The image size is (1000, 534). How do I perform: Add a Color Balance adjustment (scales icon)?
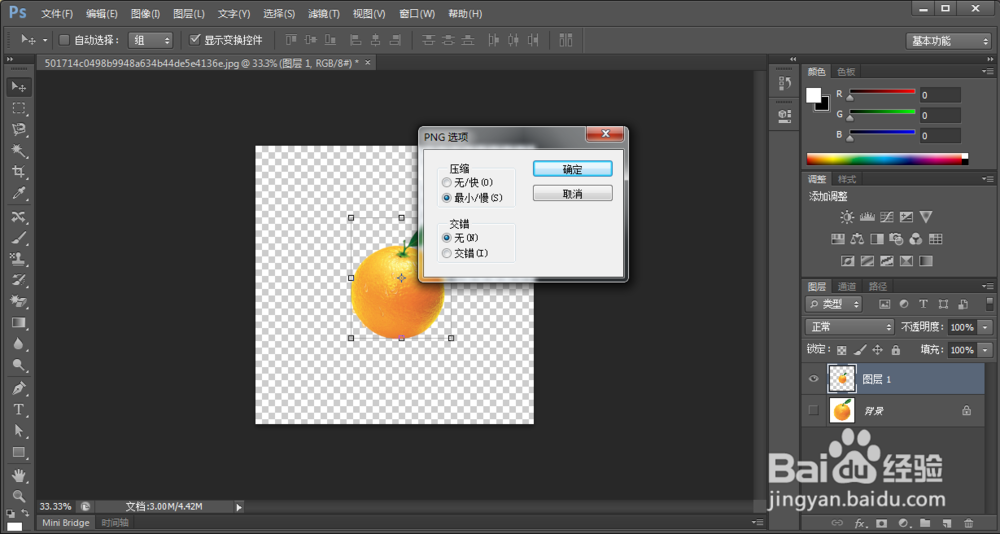tap(857, 239)
